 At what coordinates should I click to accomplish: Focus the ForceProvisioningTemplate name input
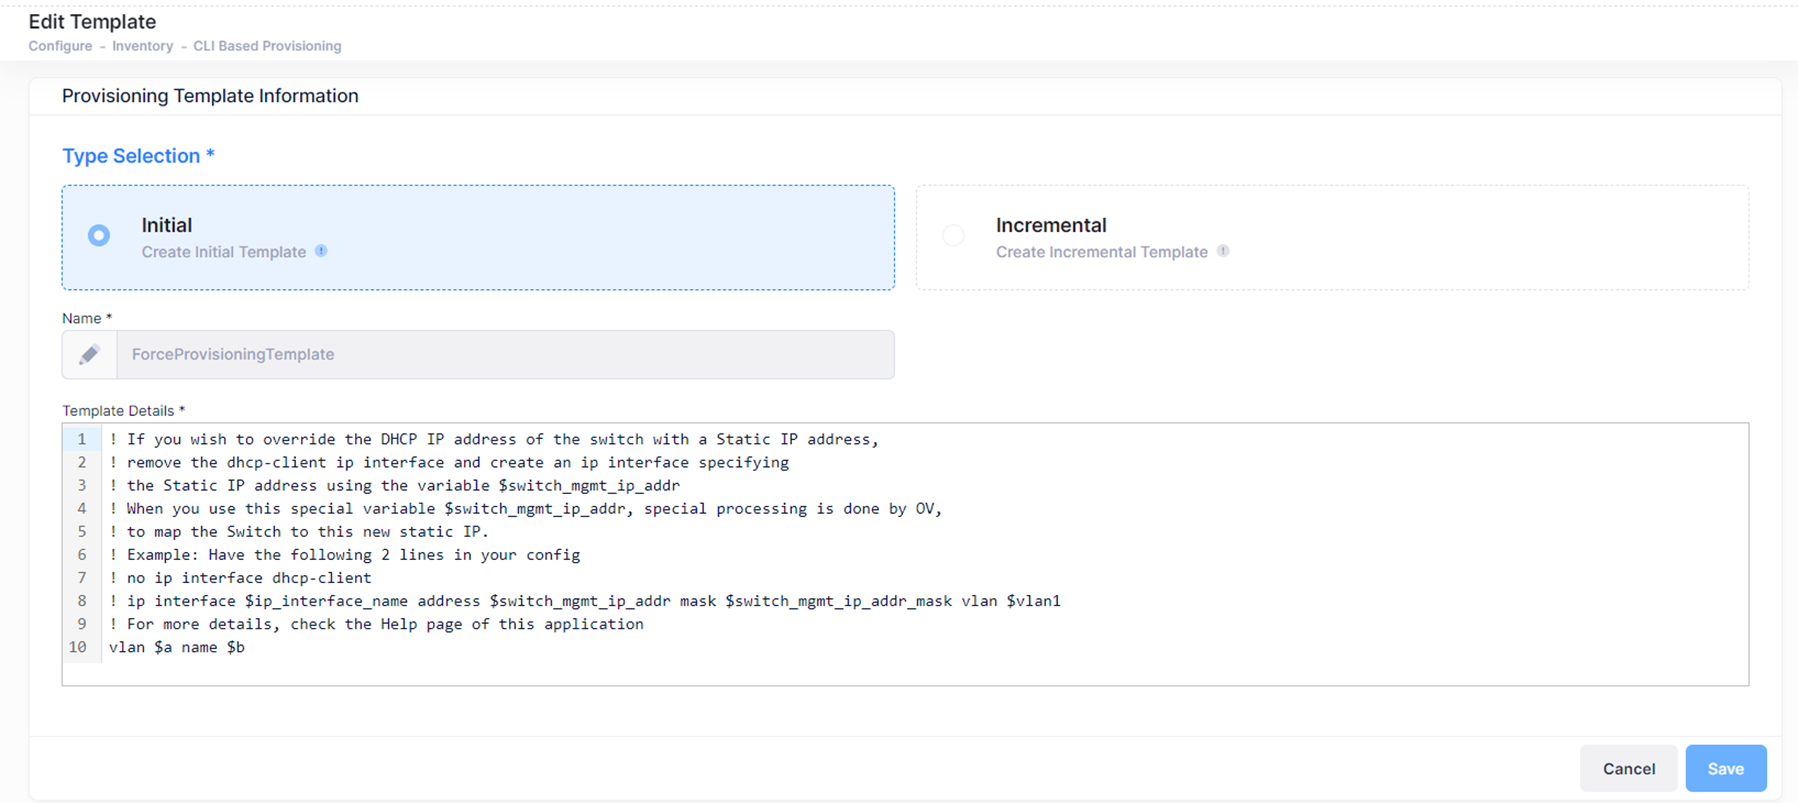coord(505,355)
